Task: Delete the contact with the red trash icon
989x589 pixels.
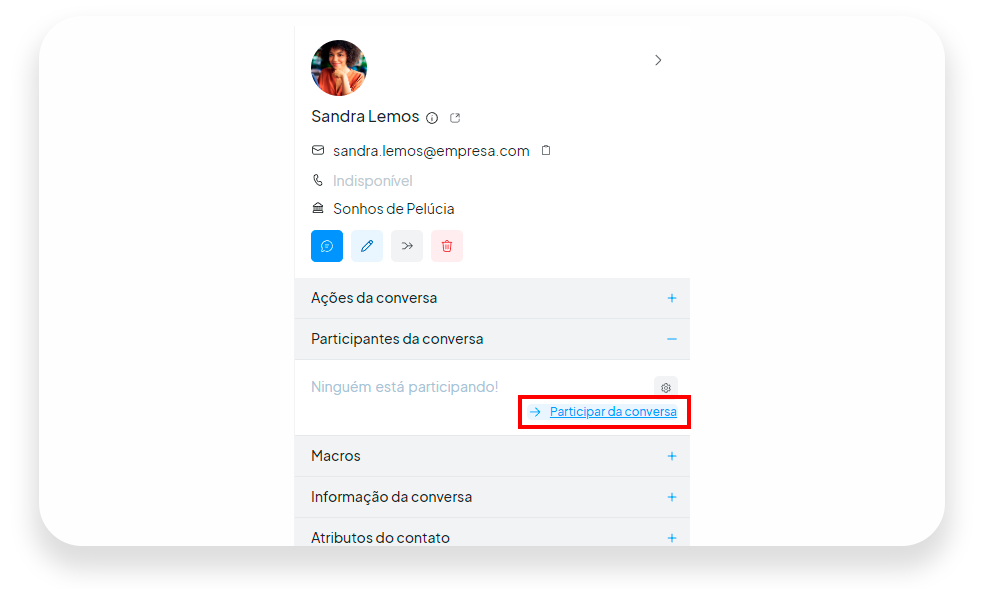Action: (447, 246)
